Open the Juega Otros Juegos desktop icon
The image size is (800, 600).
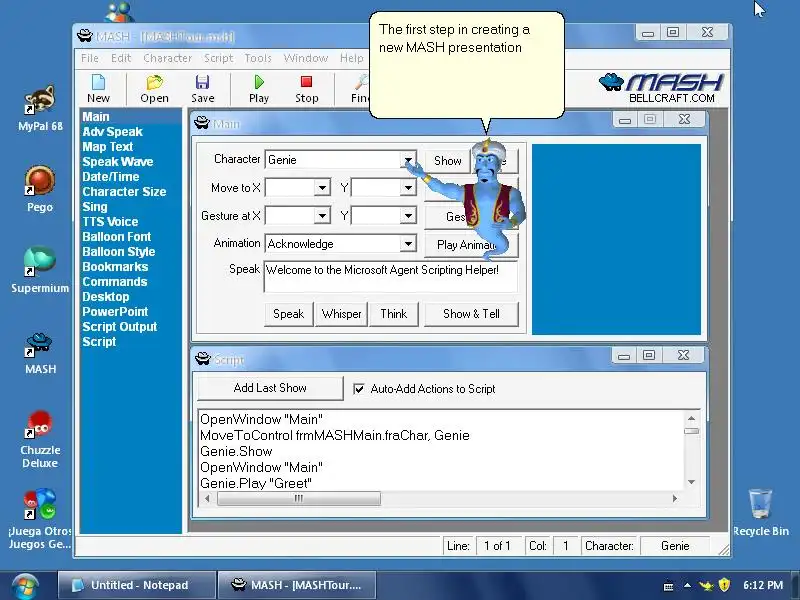(x=40, y=519)
